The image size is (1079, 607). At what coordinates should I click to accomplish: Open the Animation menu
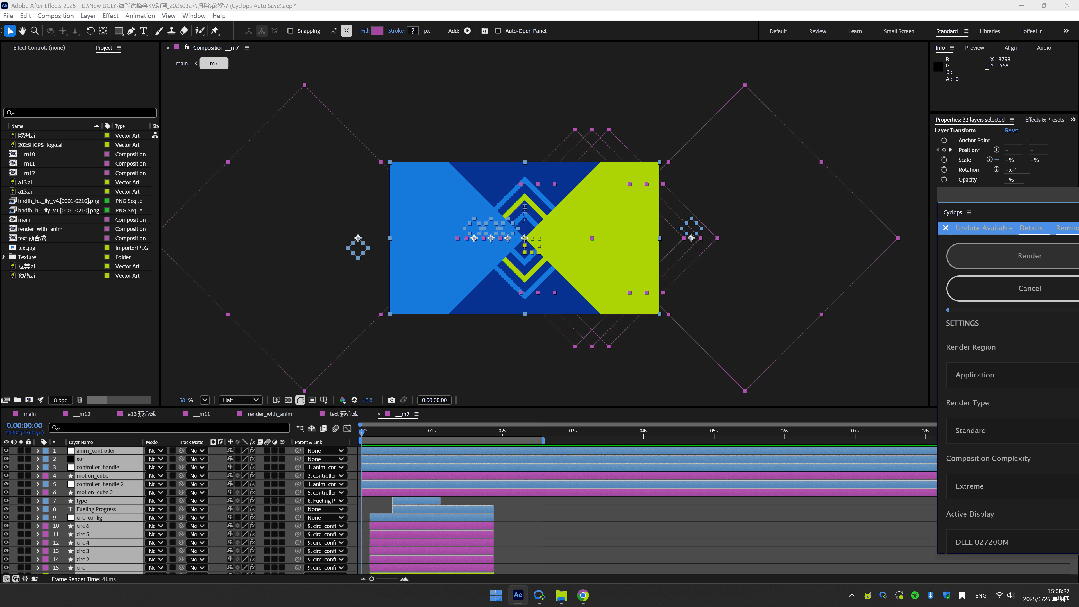pyautogui.click(x=140, y=16)
